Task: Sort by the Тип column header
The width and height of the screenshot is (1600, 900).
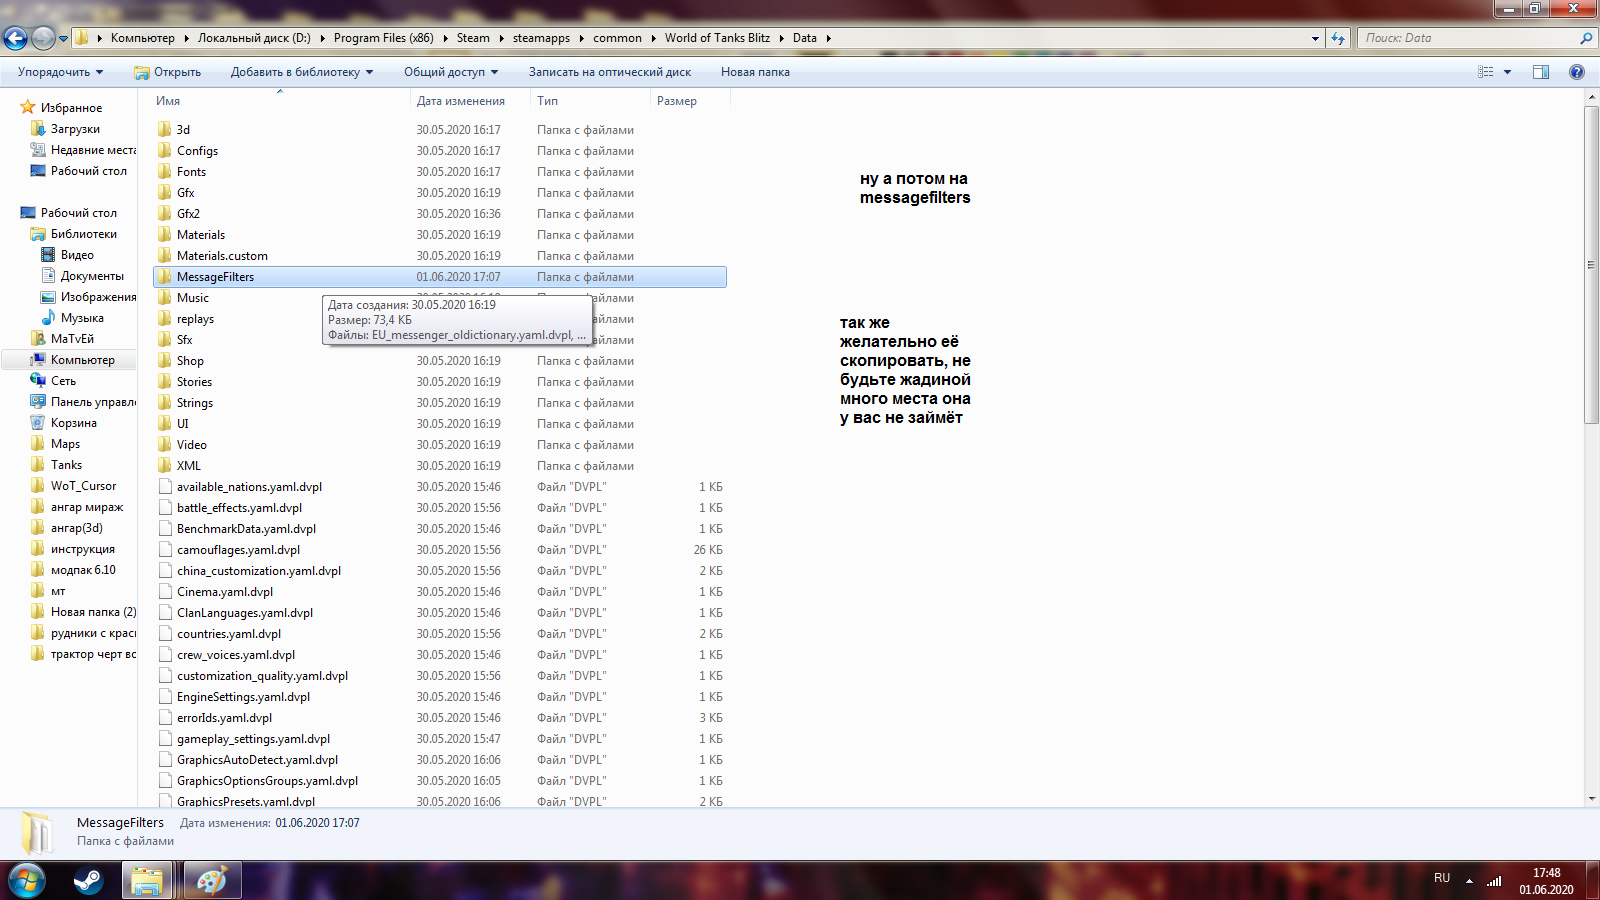Action: point(590,101)
